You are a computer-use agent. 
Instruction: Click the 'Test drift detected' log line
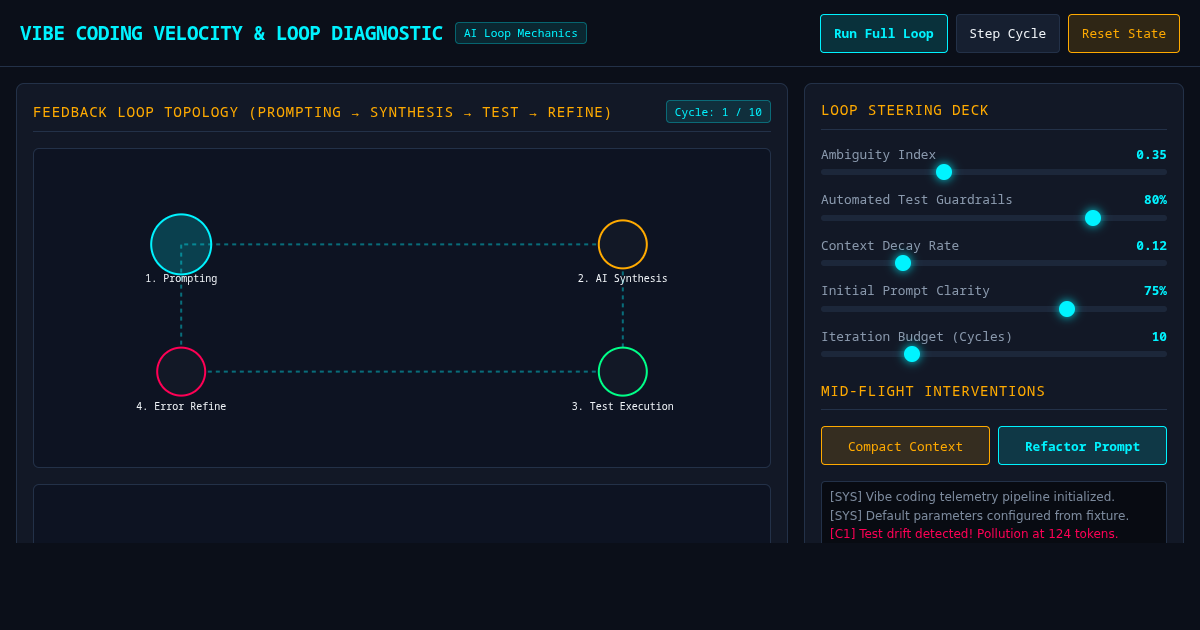(x=974, y=534)
